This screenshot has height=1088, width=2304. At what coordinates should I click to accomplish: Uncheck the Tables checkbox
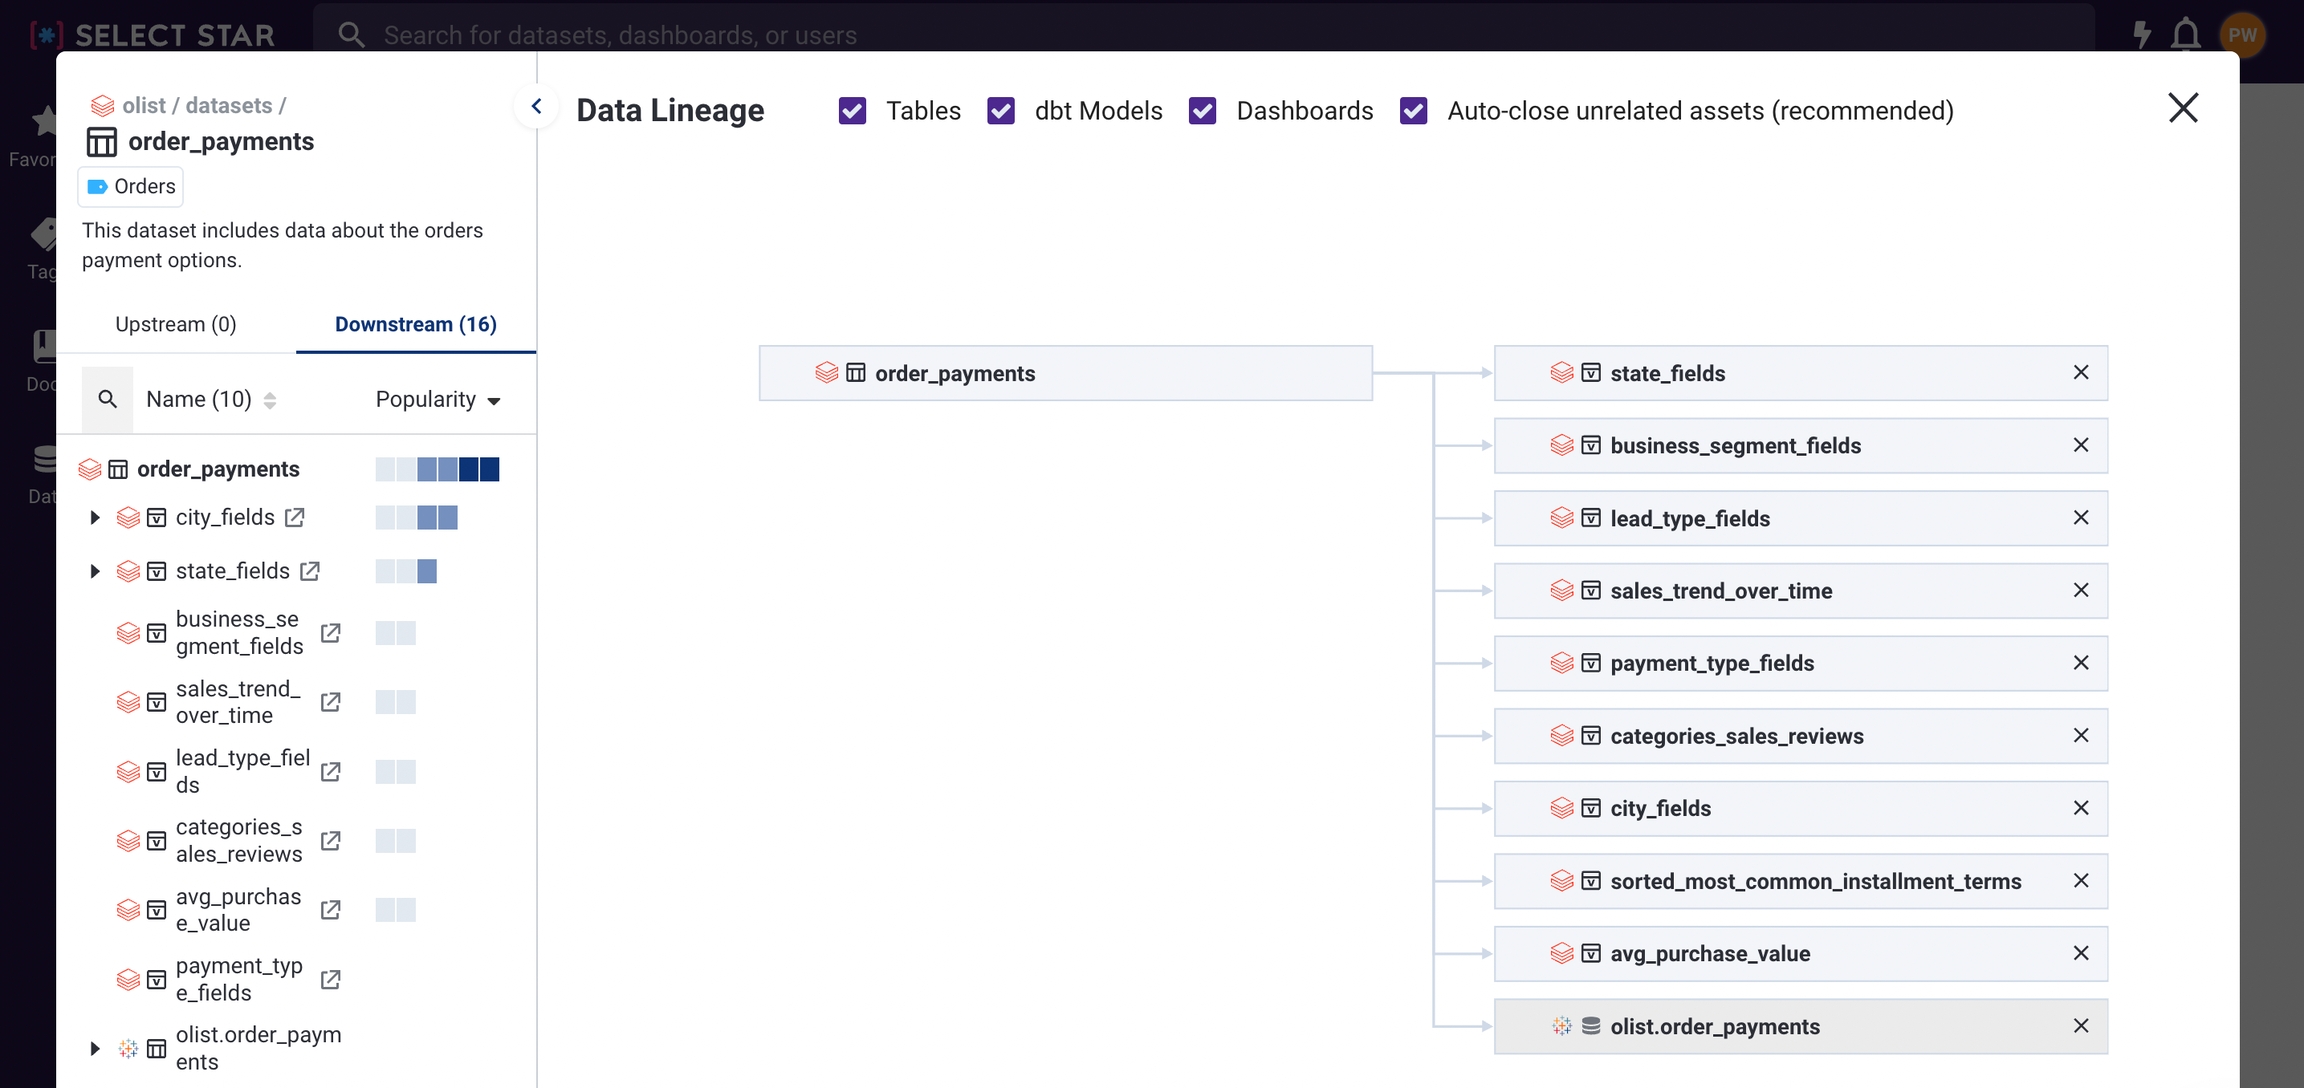pos(852,111)
